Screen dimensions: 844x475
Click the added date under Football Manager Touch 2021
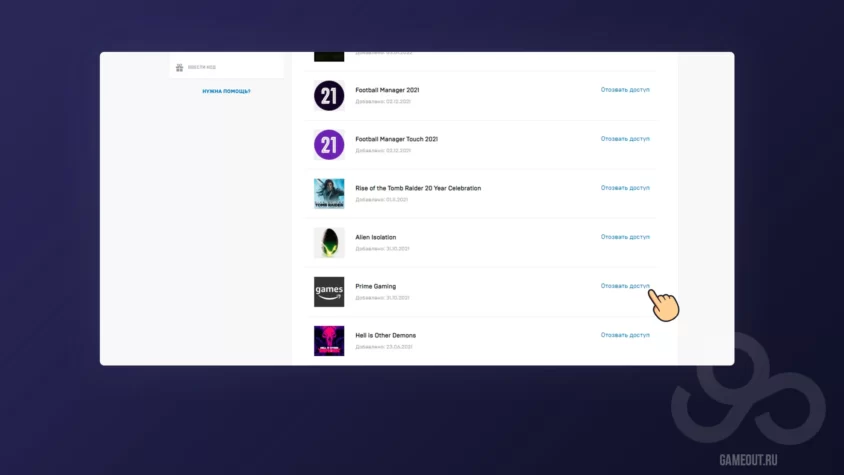pyautogui.click(x=383, y=151)
